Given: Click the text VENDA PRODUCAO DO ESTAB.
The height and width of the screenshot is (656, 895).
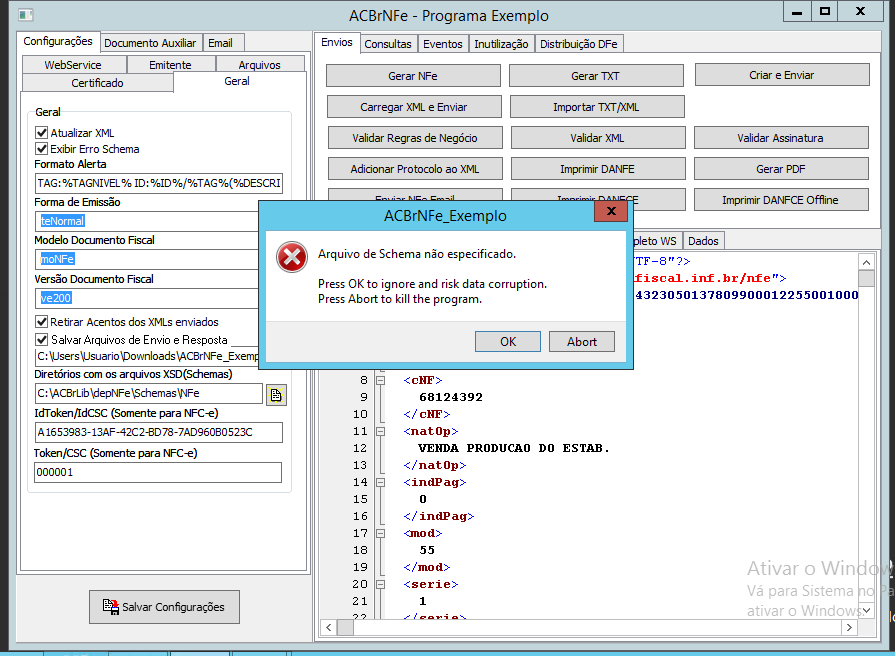Looking at the screenshot, I should pos(514,448).
